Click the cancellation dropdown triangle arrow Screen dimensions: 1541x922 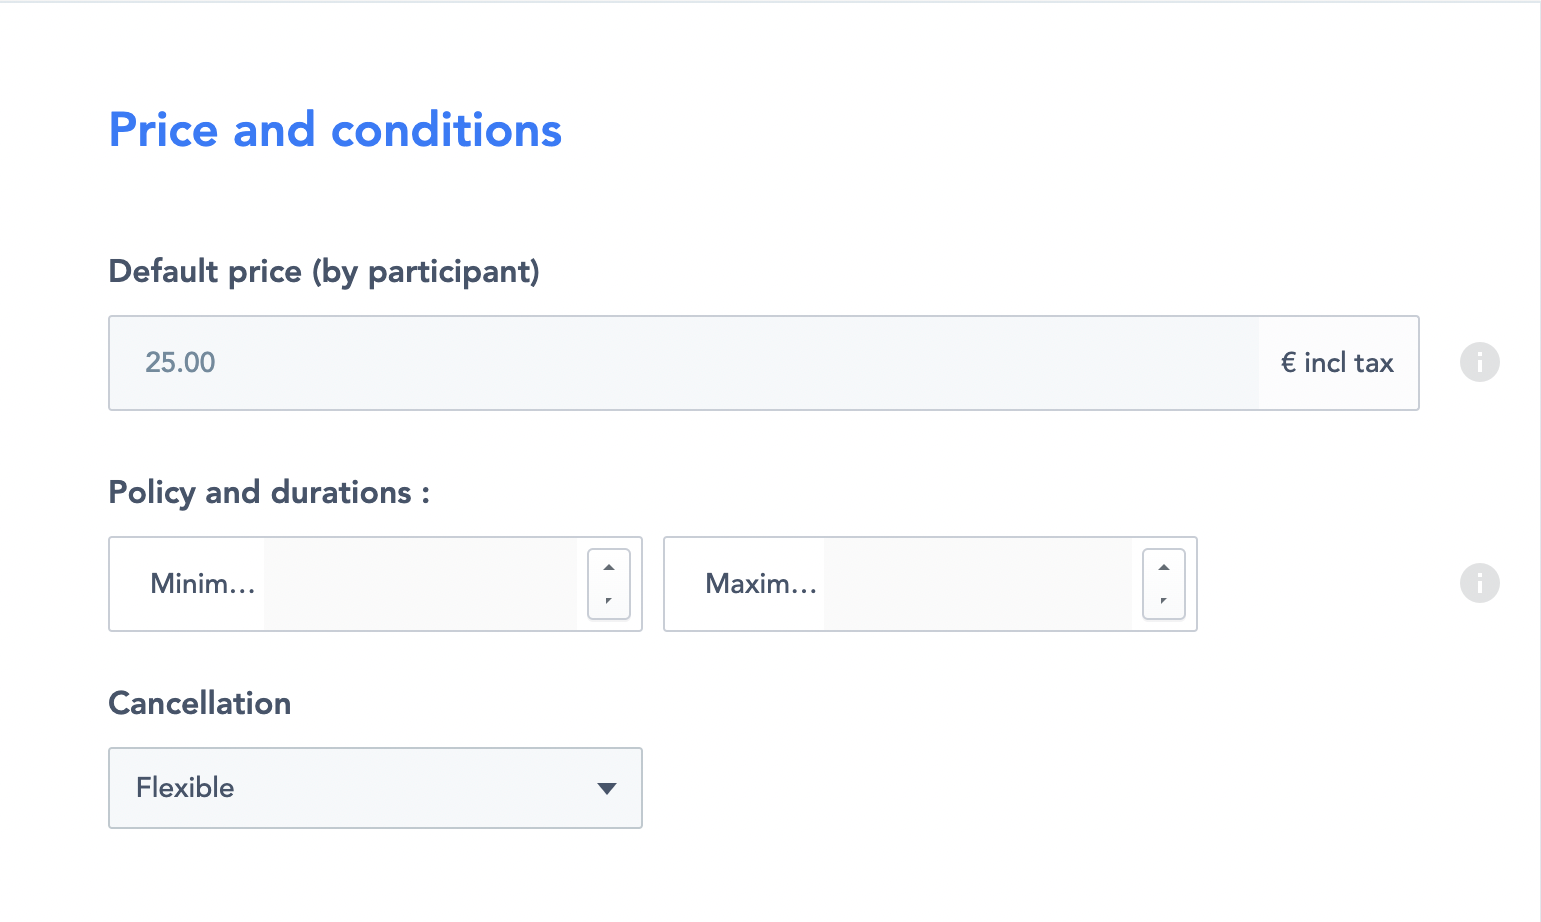tap(606, 788)
